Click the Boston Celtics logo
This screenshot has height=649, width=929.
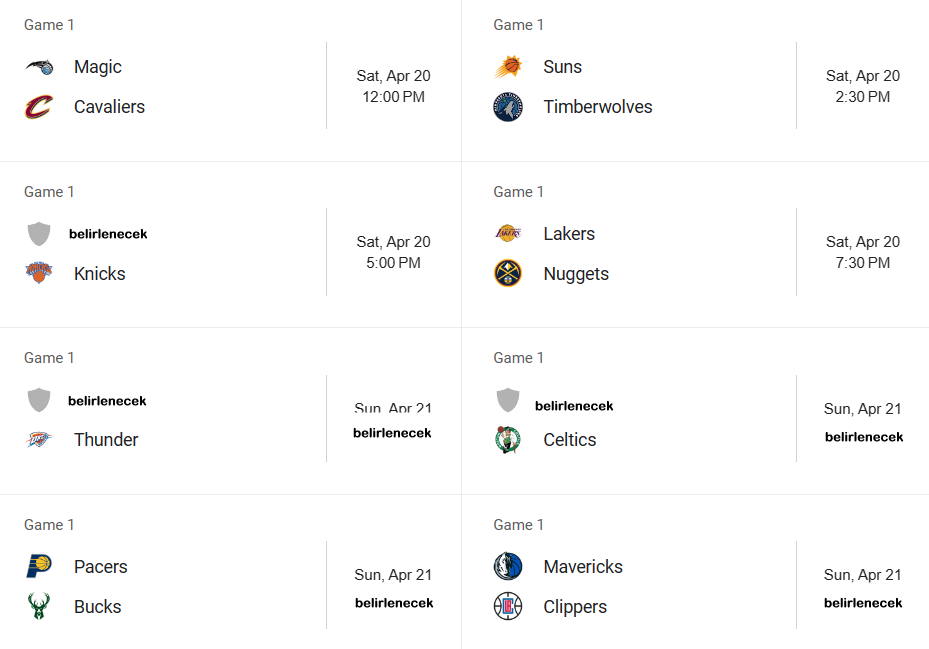tap(508, 440)
